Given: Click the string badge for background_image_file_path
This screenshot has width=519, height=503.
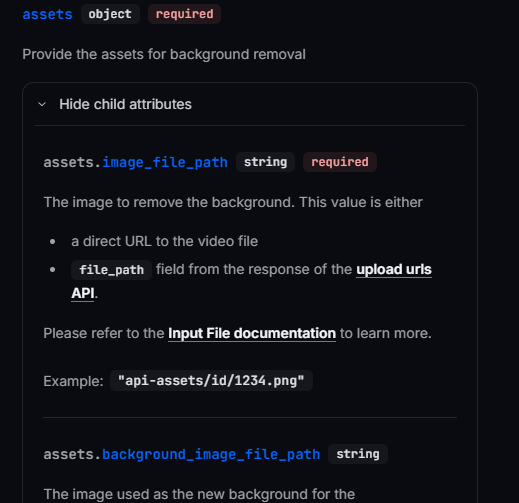Looking at the screenshot, I should coord(358,454).
